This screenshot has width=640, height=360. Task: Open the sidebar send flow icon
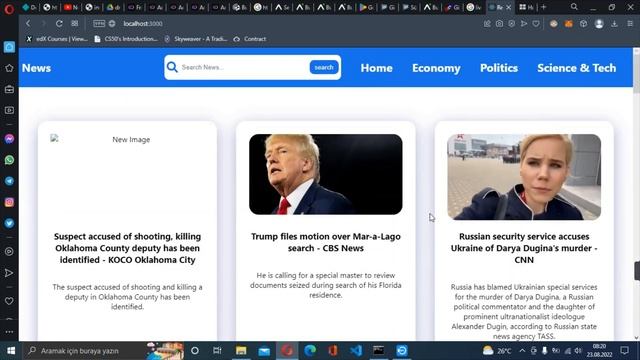point(9,273)
